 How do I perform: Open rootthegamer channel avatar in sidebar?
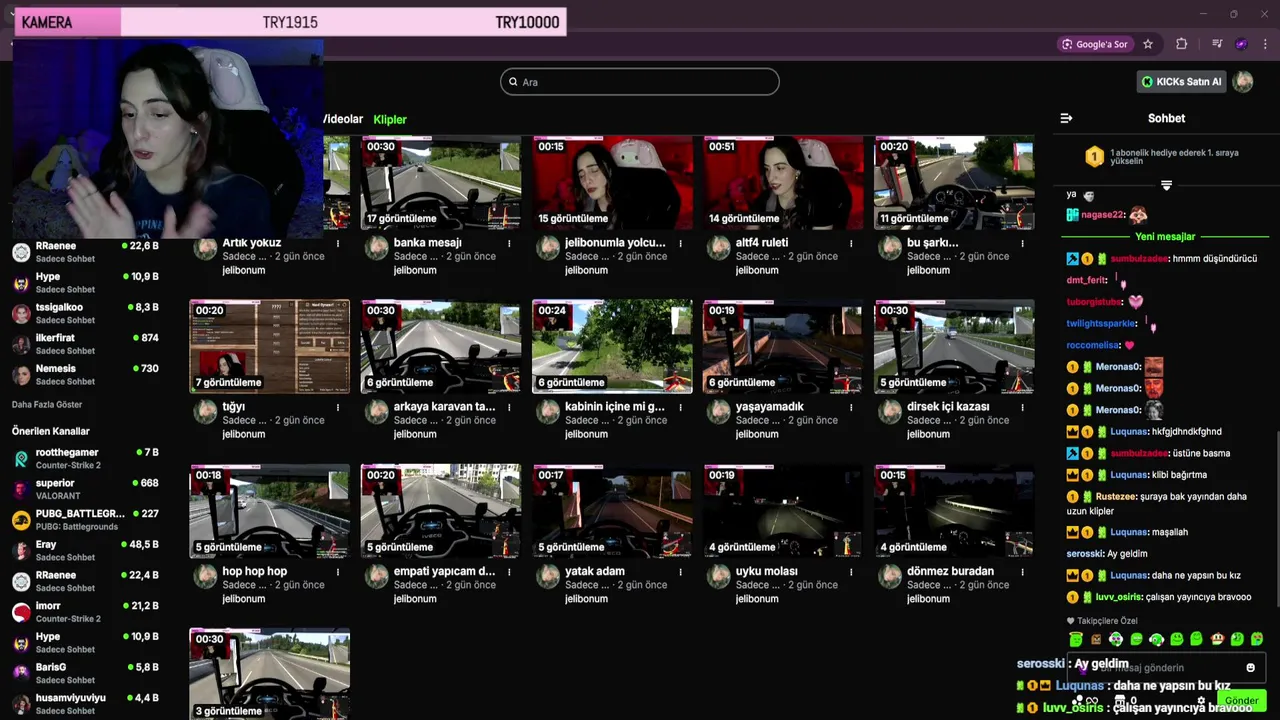(x=21, y=459)
